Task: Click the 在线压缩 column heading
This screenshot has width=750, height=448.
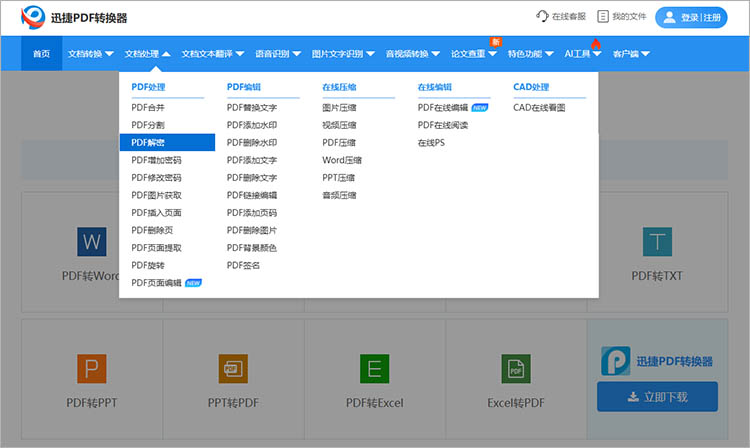Action: 339,87
